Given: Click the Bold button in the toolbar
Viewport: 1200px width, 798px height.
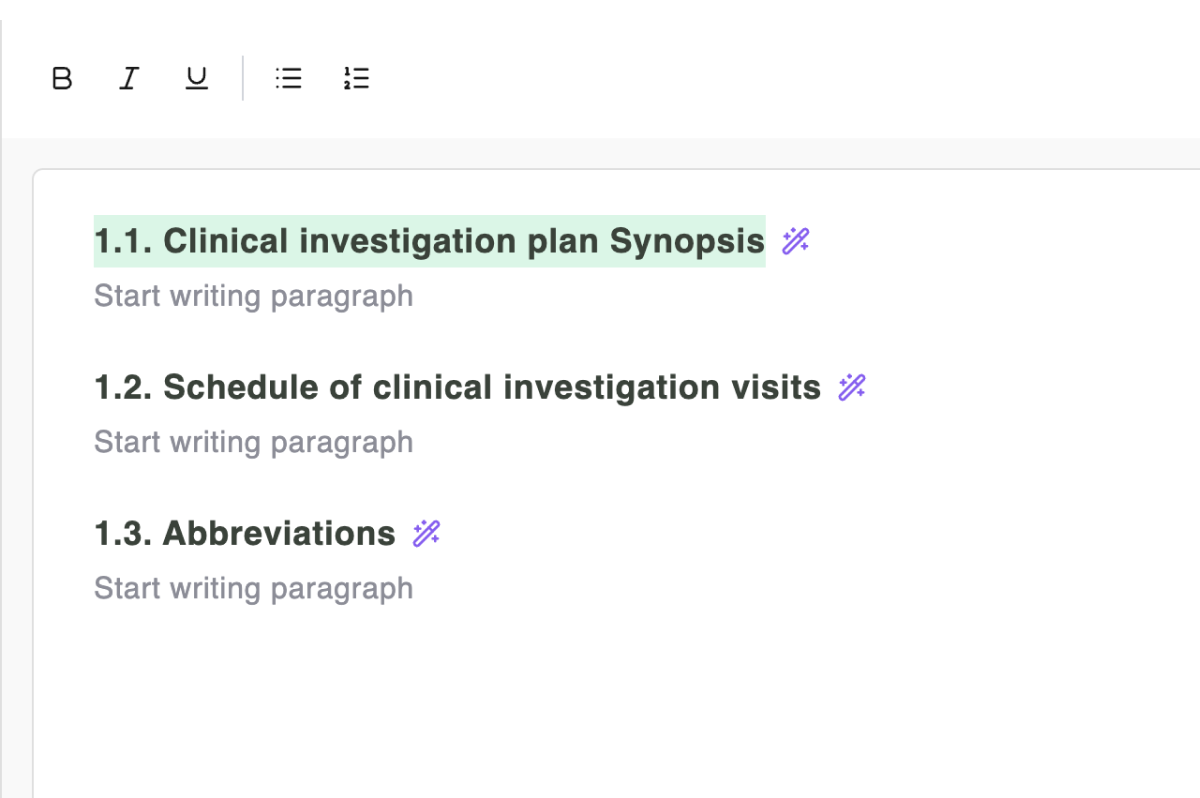Looking at the screenshot, I should (61, 78).
